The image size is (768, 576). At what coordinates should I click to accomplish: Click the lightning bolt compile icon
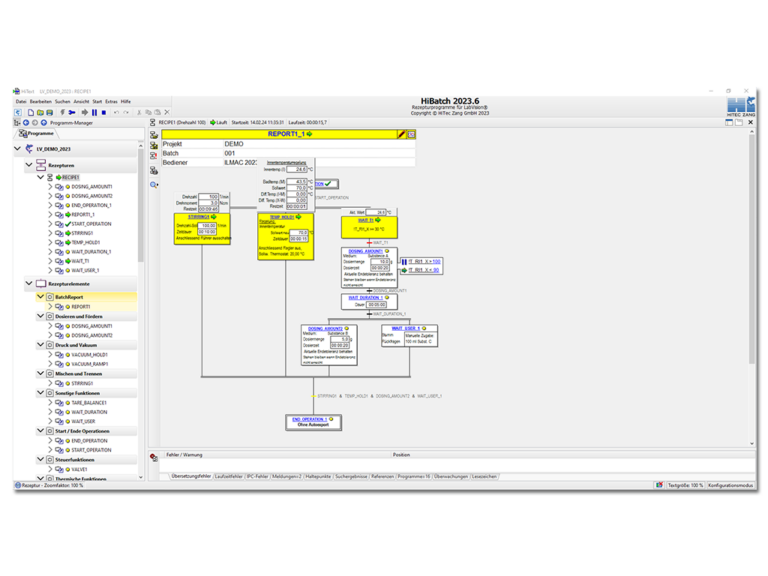[x=62, y=112]
